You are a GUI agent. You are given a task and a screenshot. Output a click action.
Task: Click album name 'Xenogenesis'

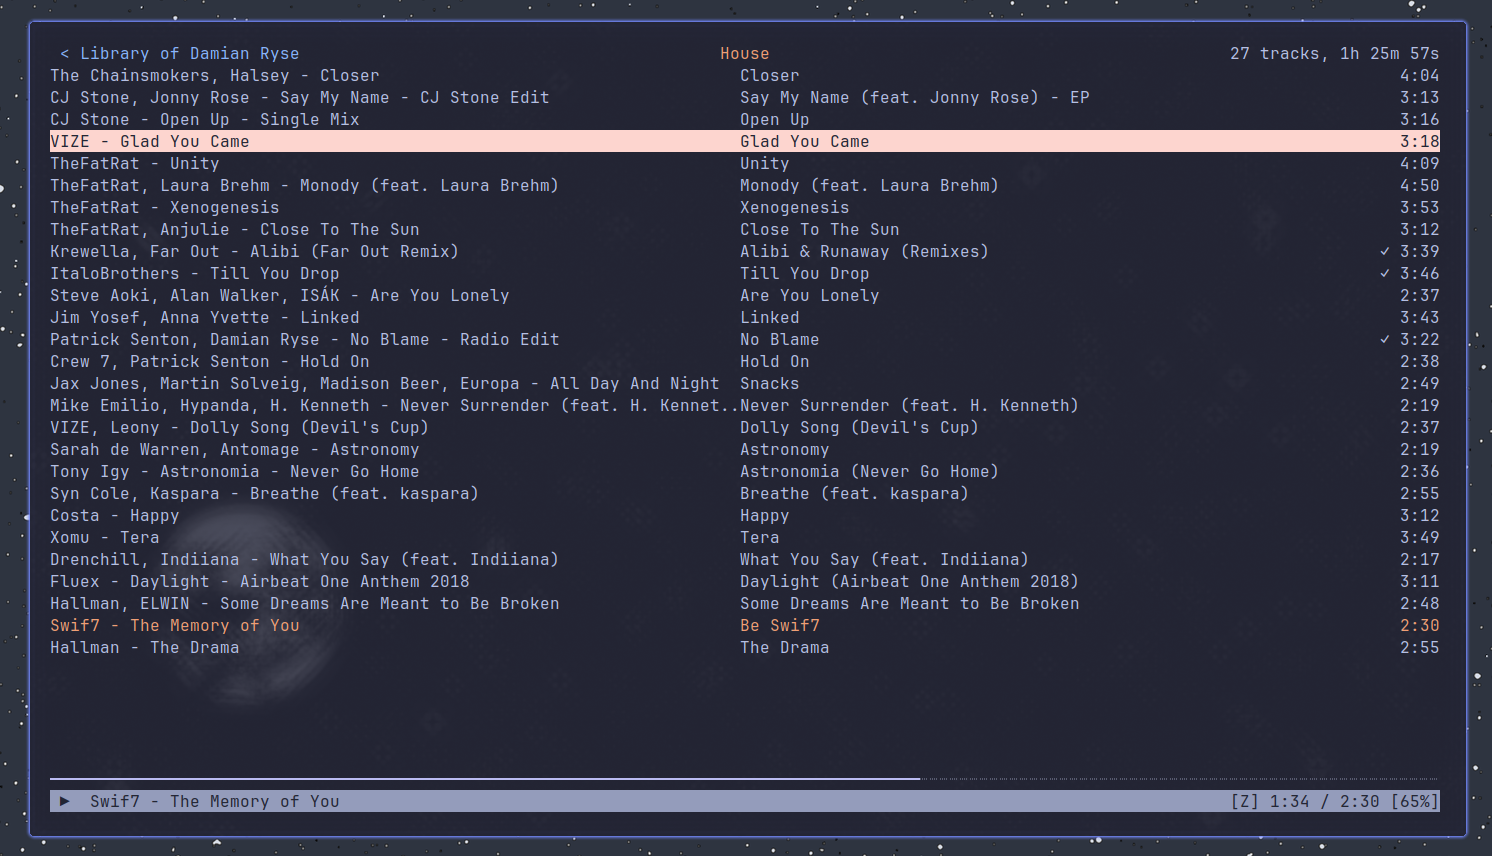(x=795, y=208)
